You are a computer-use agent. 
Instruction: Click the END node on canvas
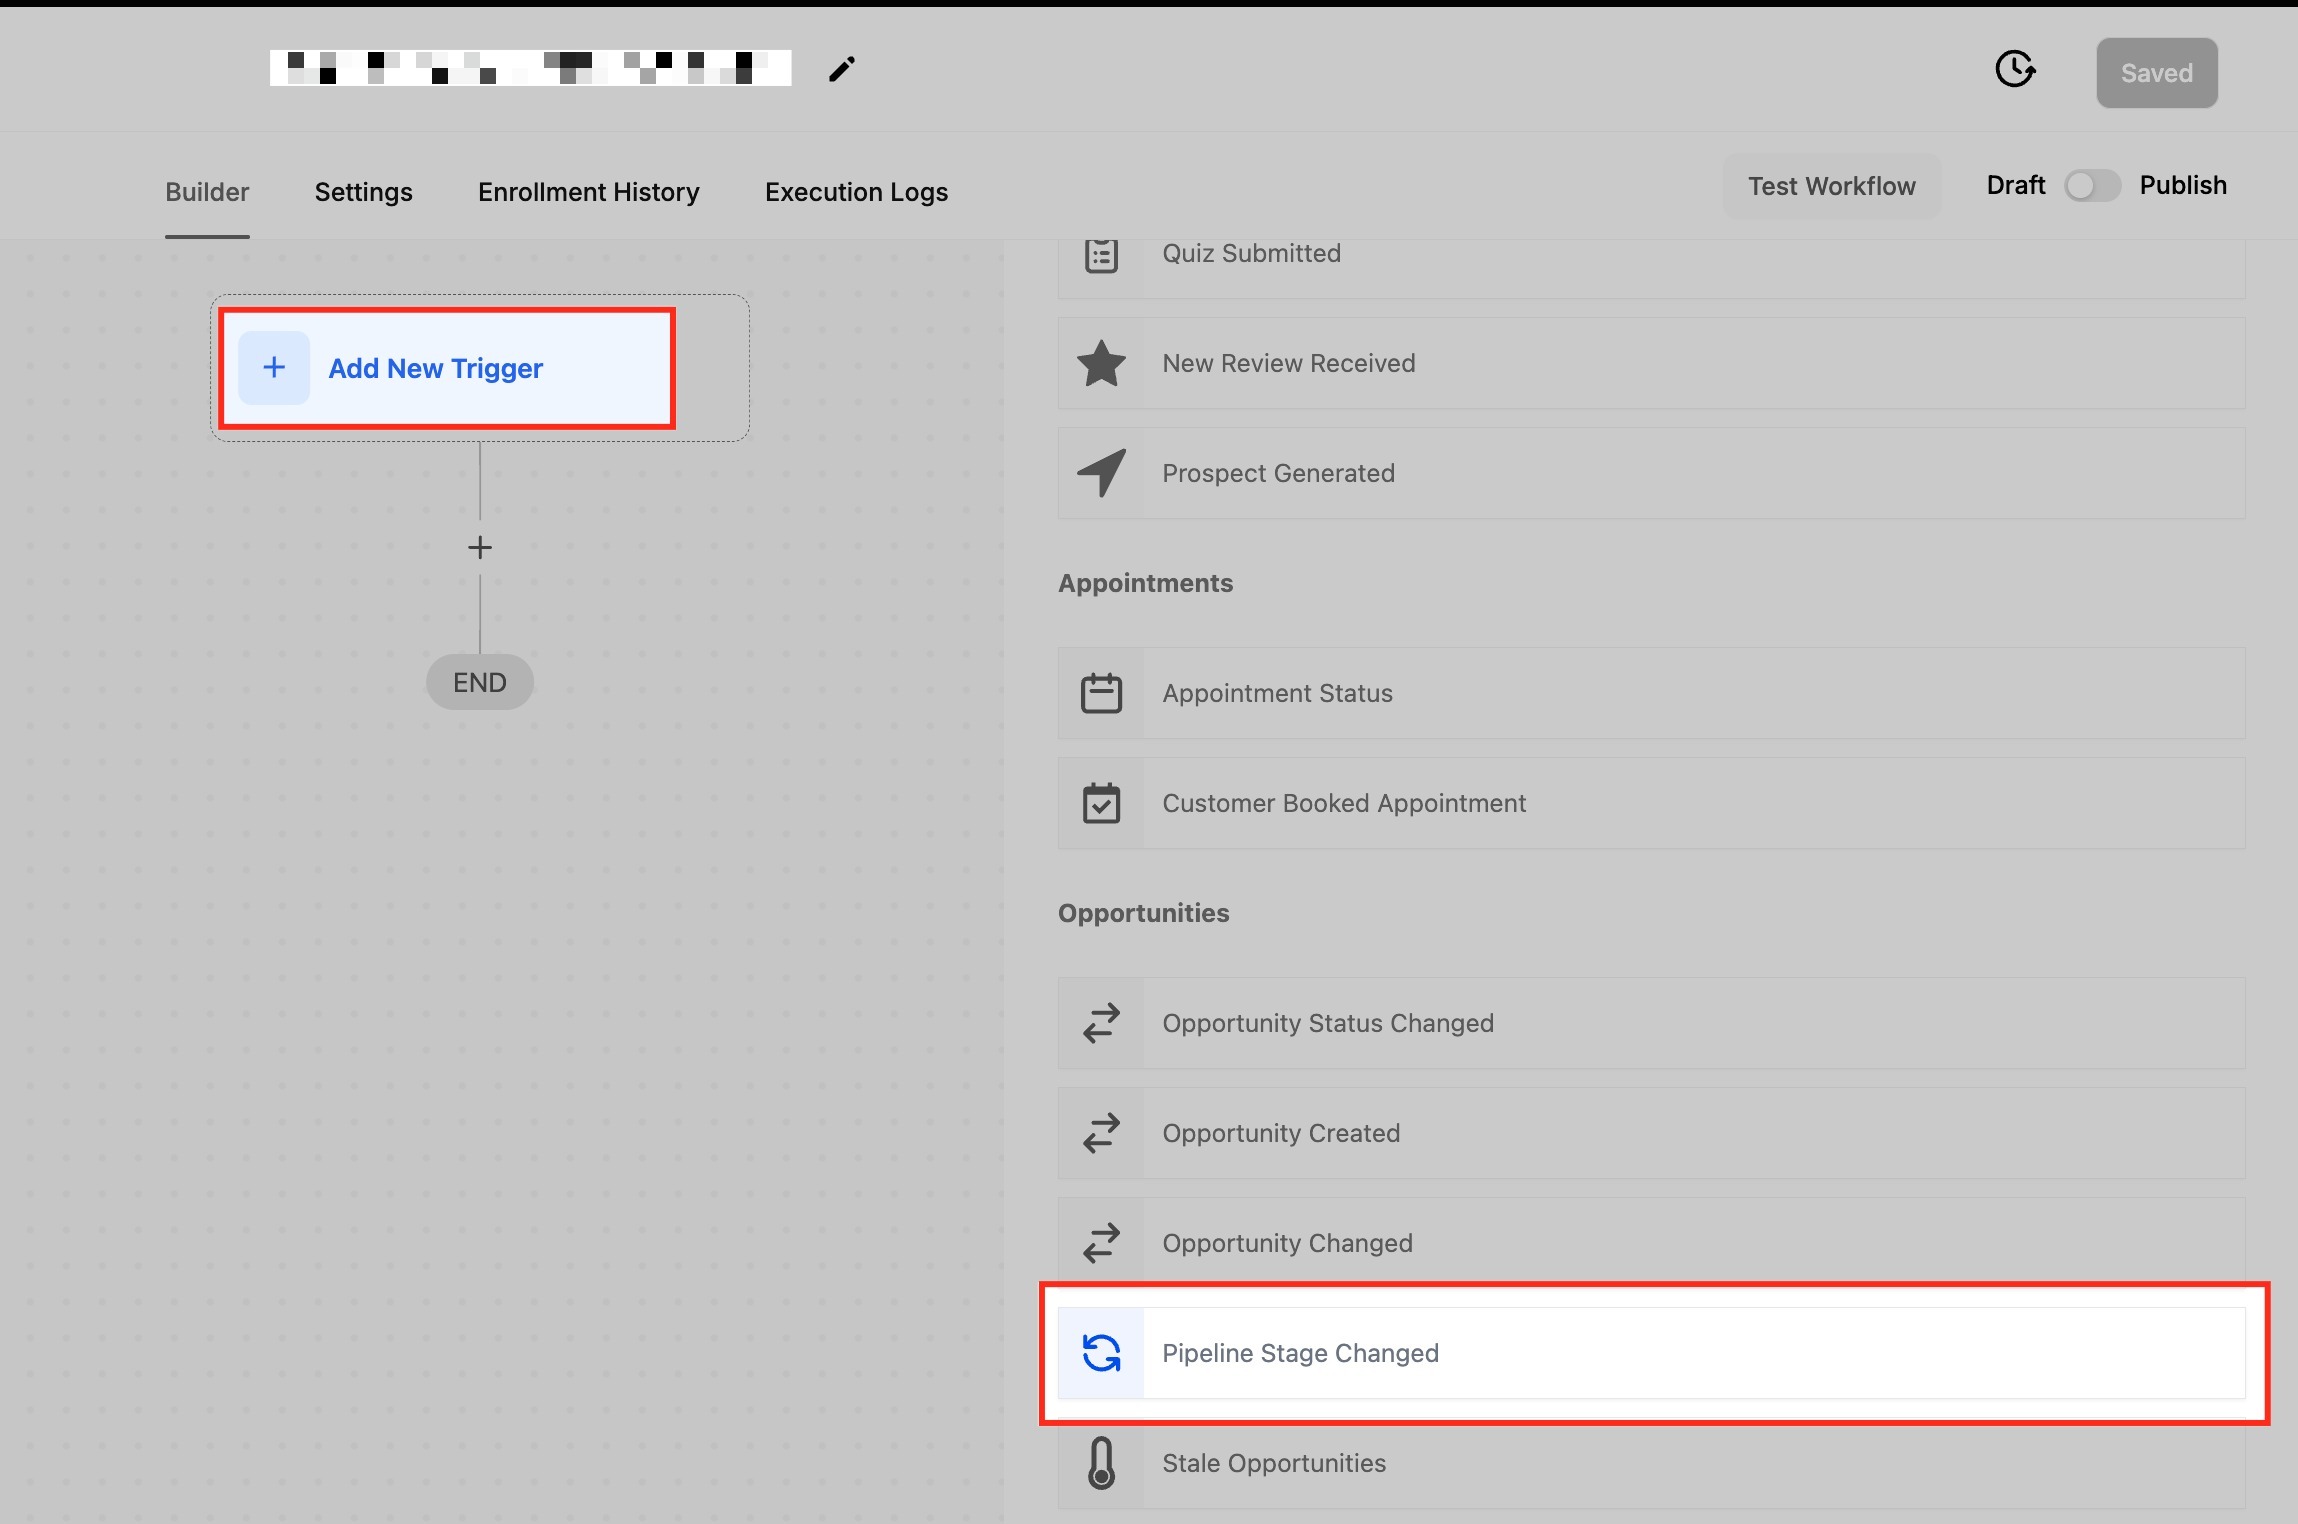480,682
